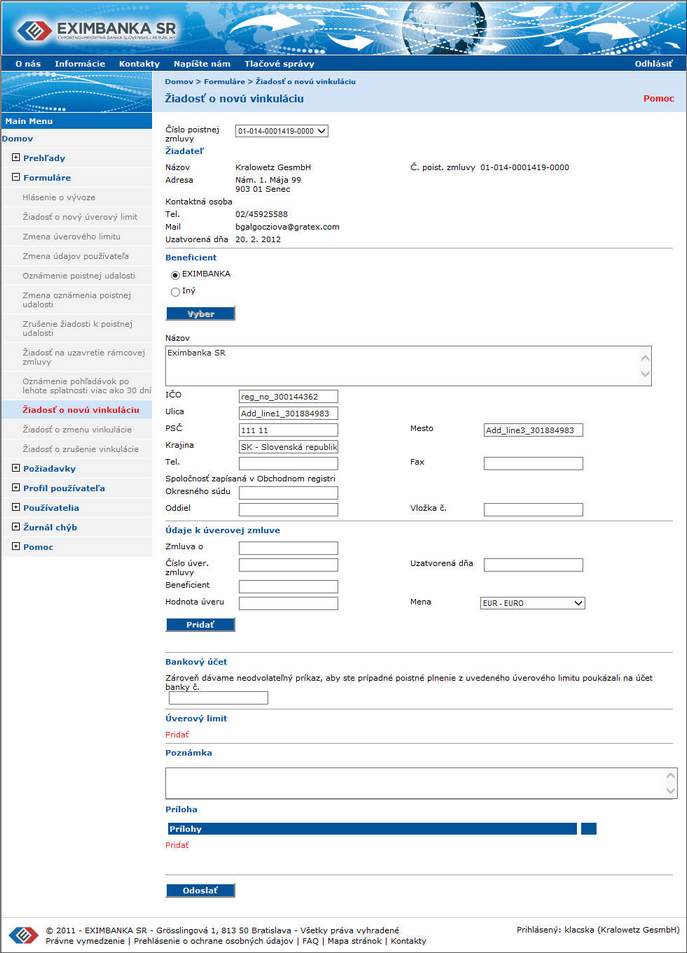Click the IČO input field
Viewport: 687px width, 953px height.
coord(288,397)
